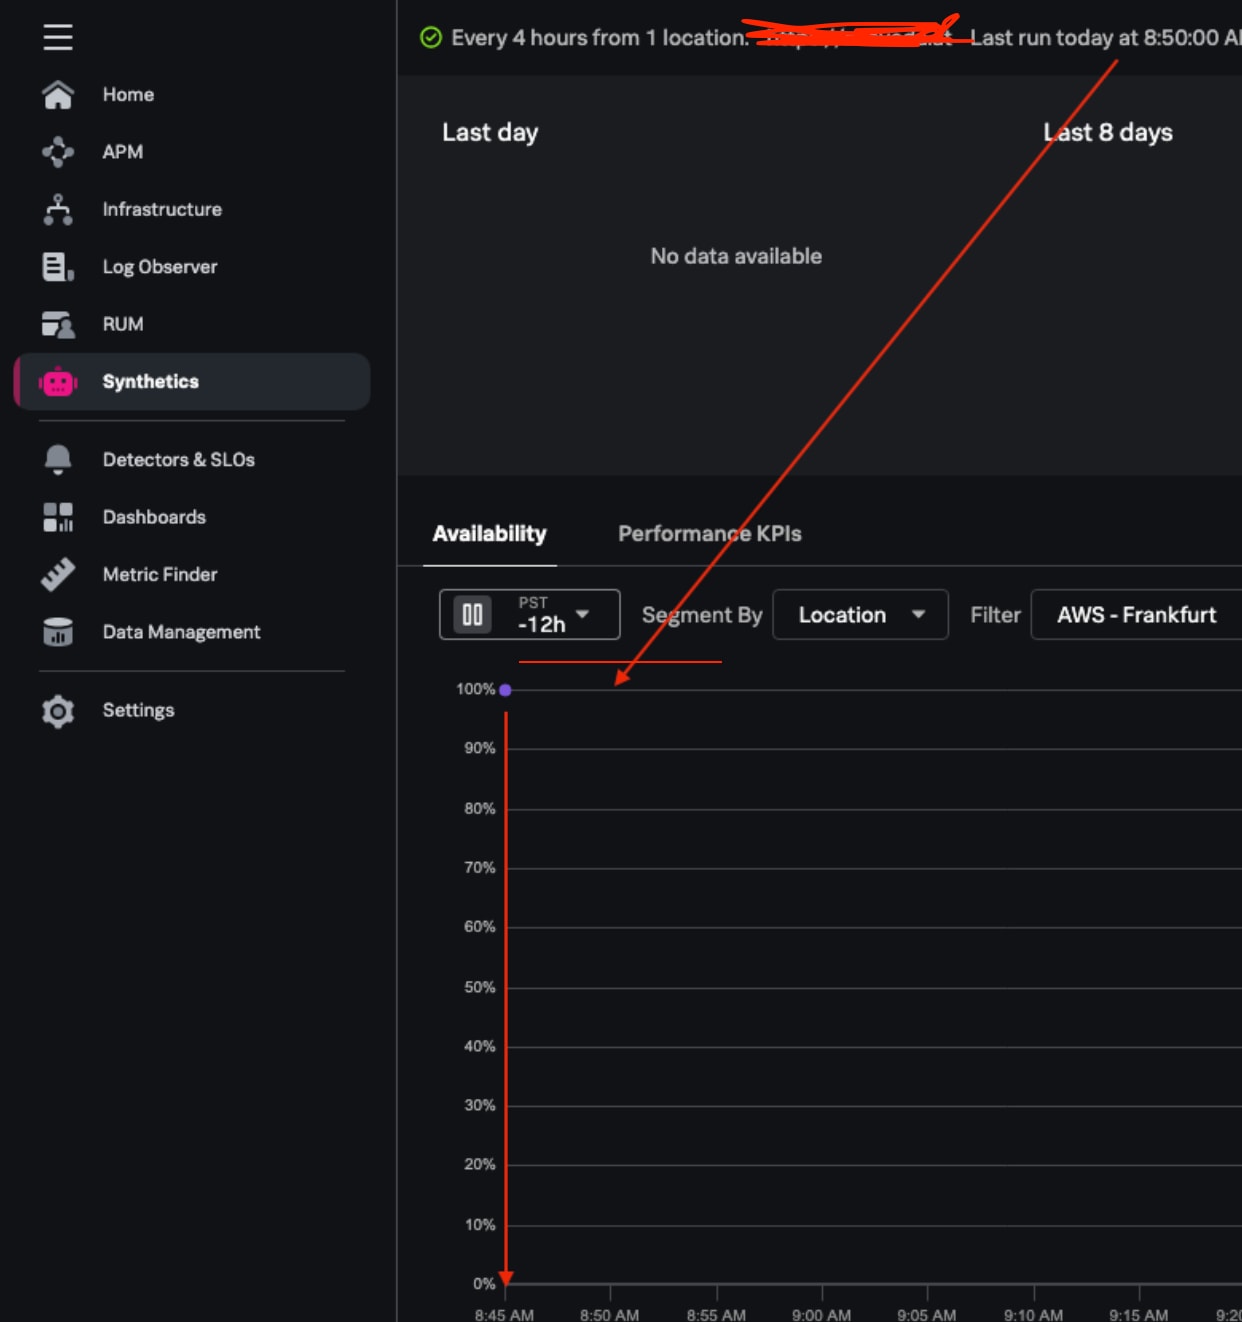This screenshot has height=1322, width=1242.
Task: Click the Home house icon
Action: [58, 95]
